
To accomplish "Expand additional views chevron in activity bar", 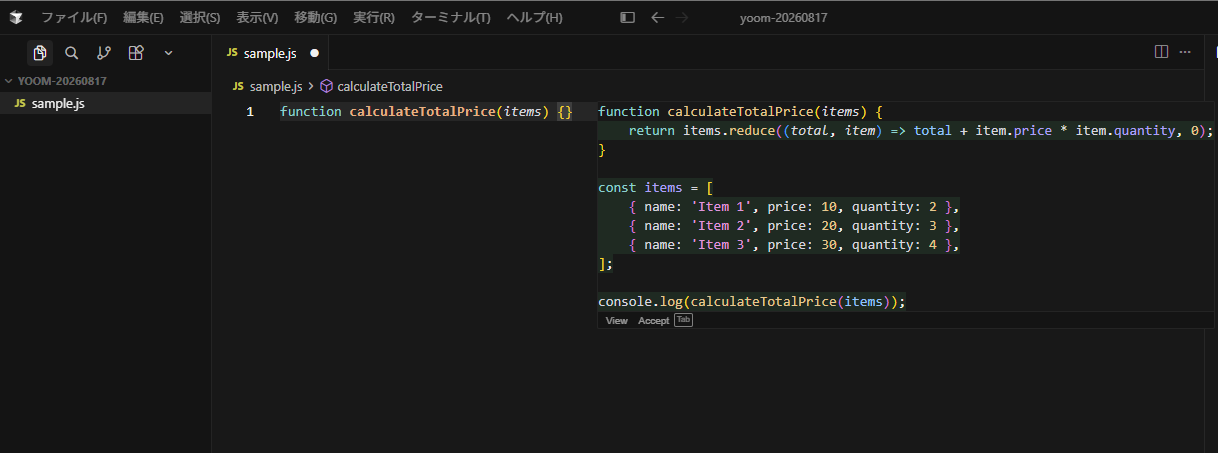I will [x=168, y=53].
